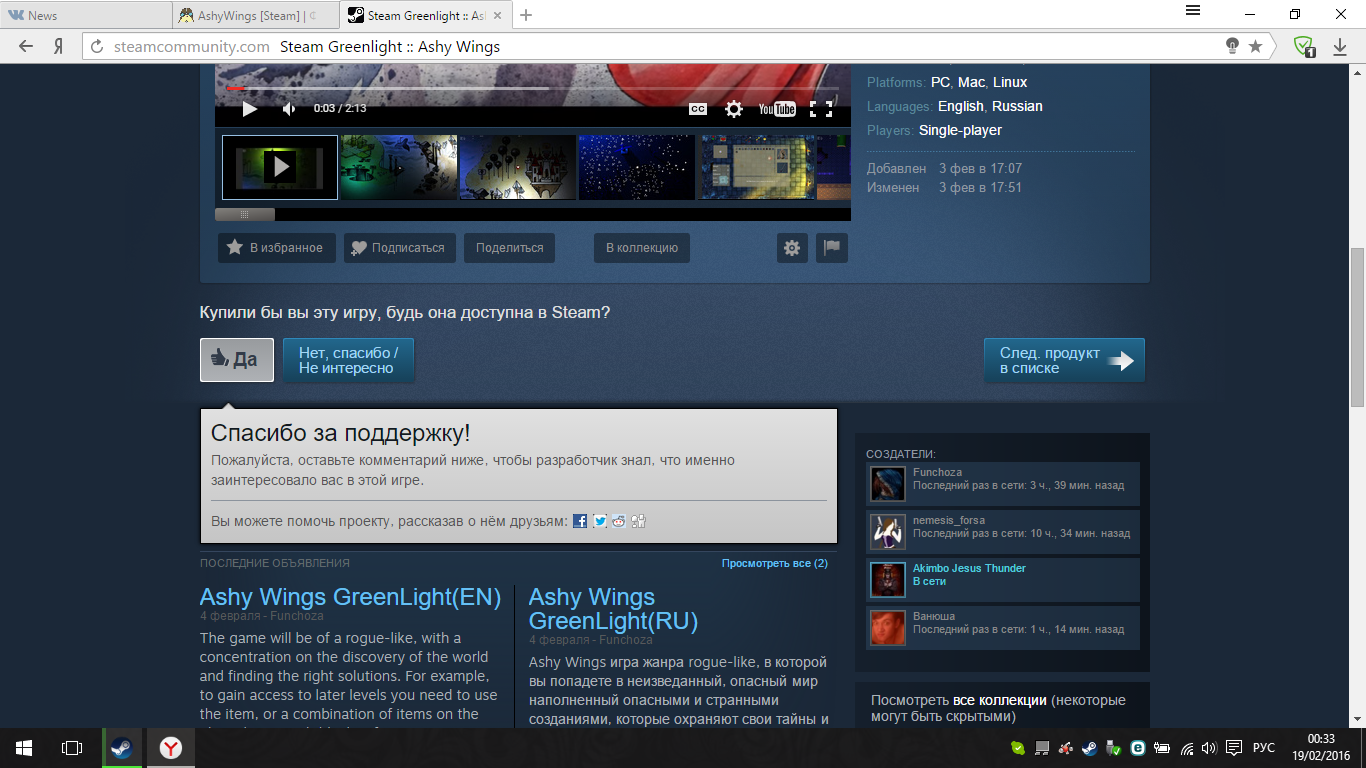Open creator Ванюша's profile
The height and width of the screenshot is (768, 1366).
tap(934, 616)
